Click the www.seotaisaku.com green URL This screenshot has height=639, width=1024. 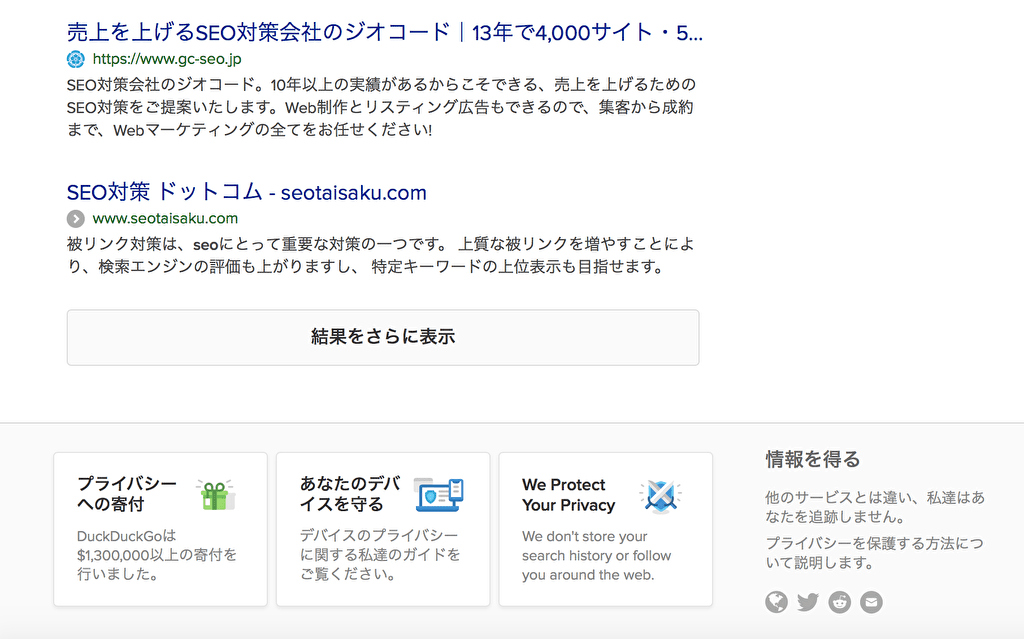coord(165,218)
